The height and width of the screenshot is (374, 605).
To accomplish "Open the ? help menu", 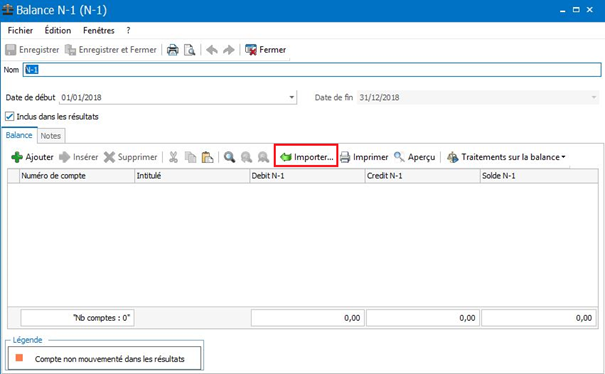I will [128, 30].
